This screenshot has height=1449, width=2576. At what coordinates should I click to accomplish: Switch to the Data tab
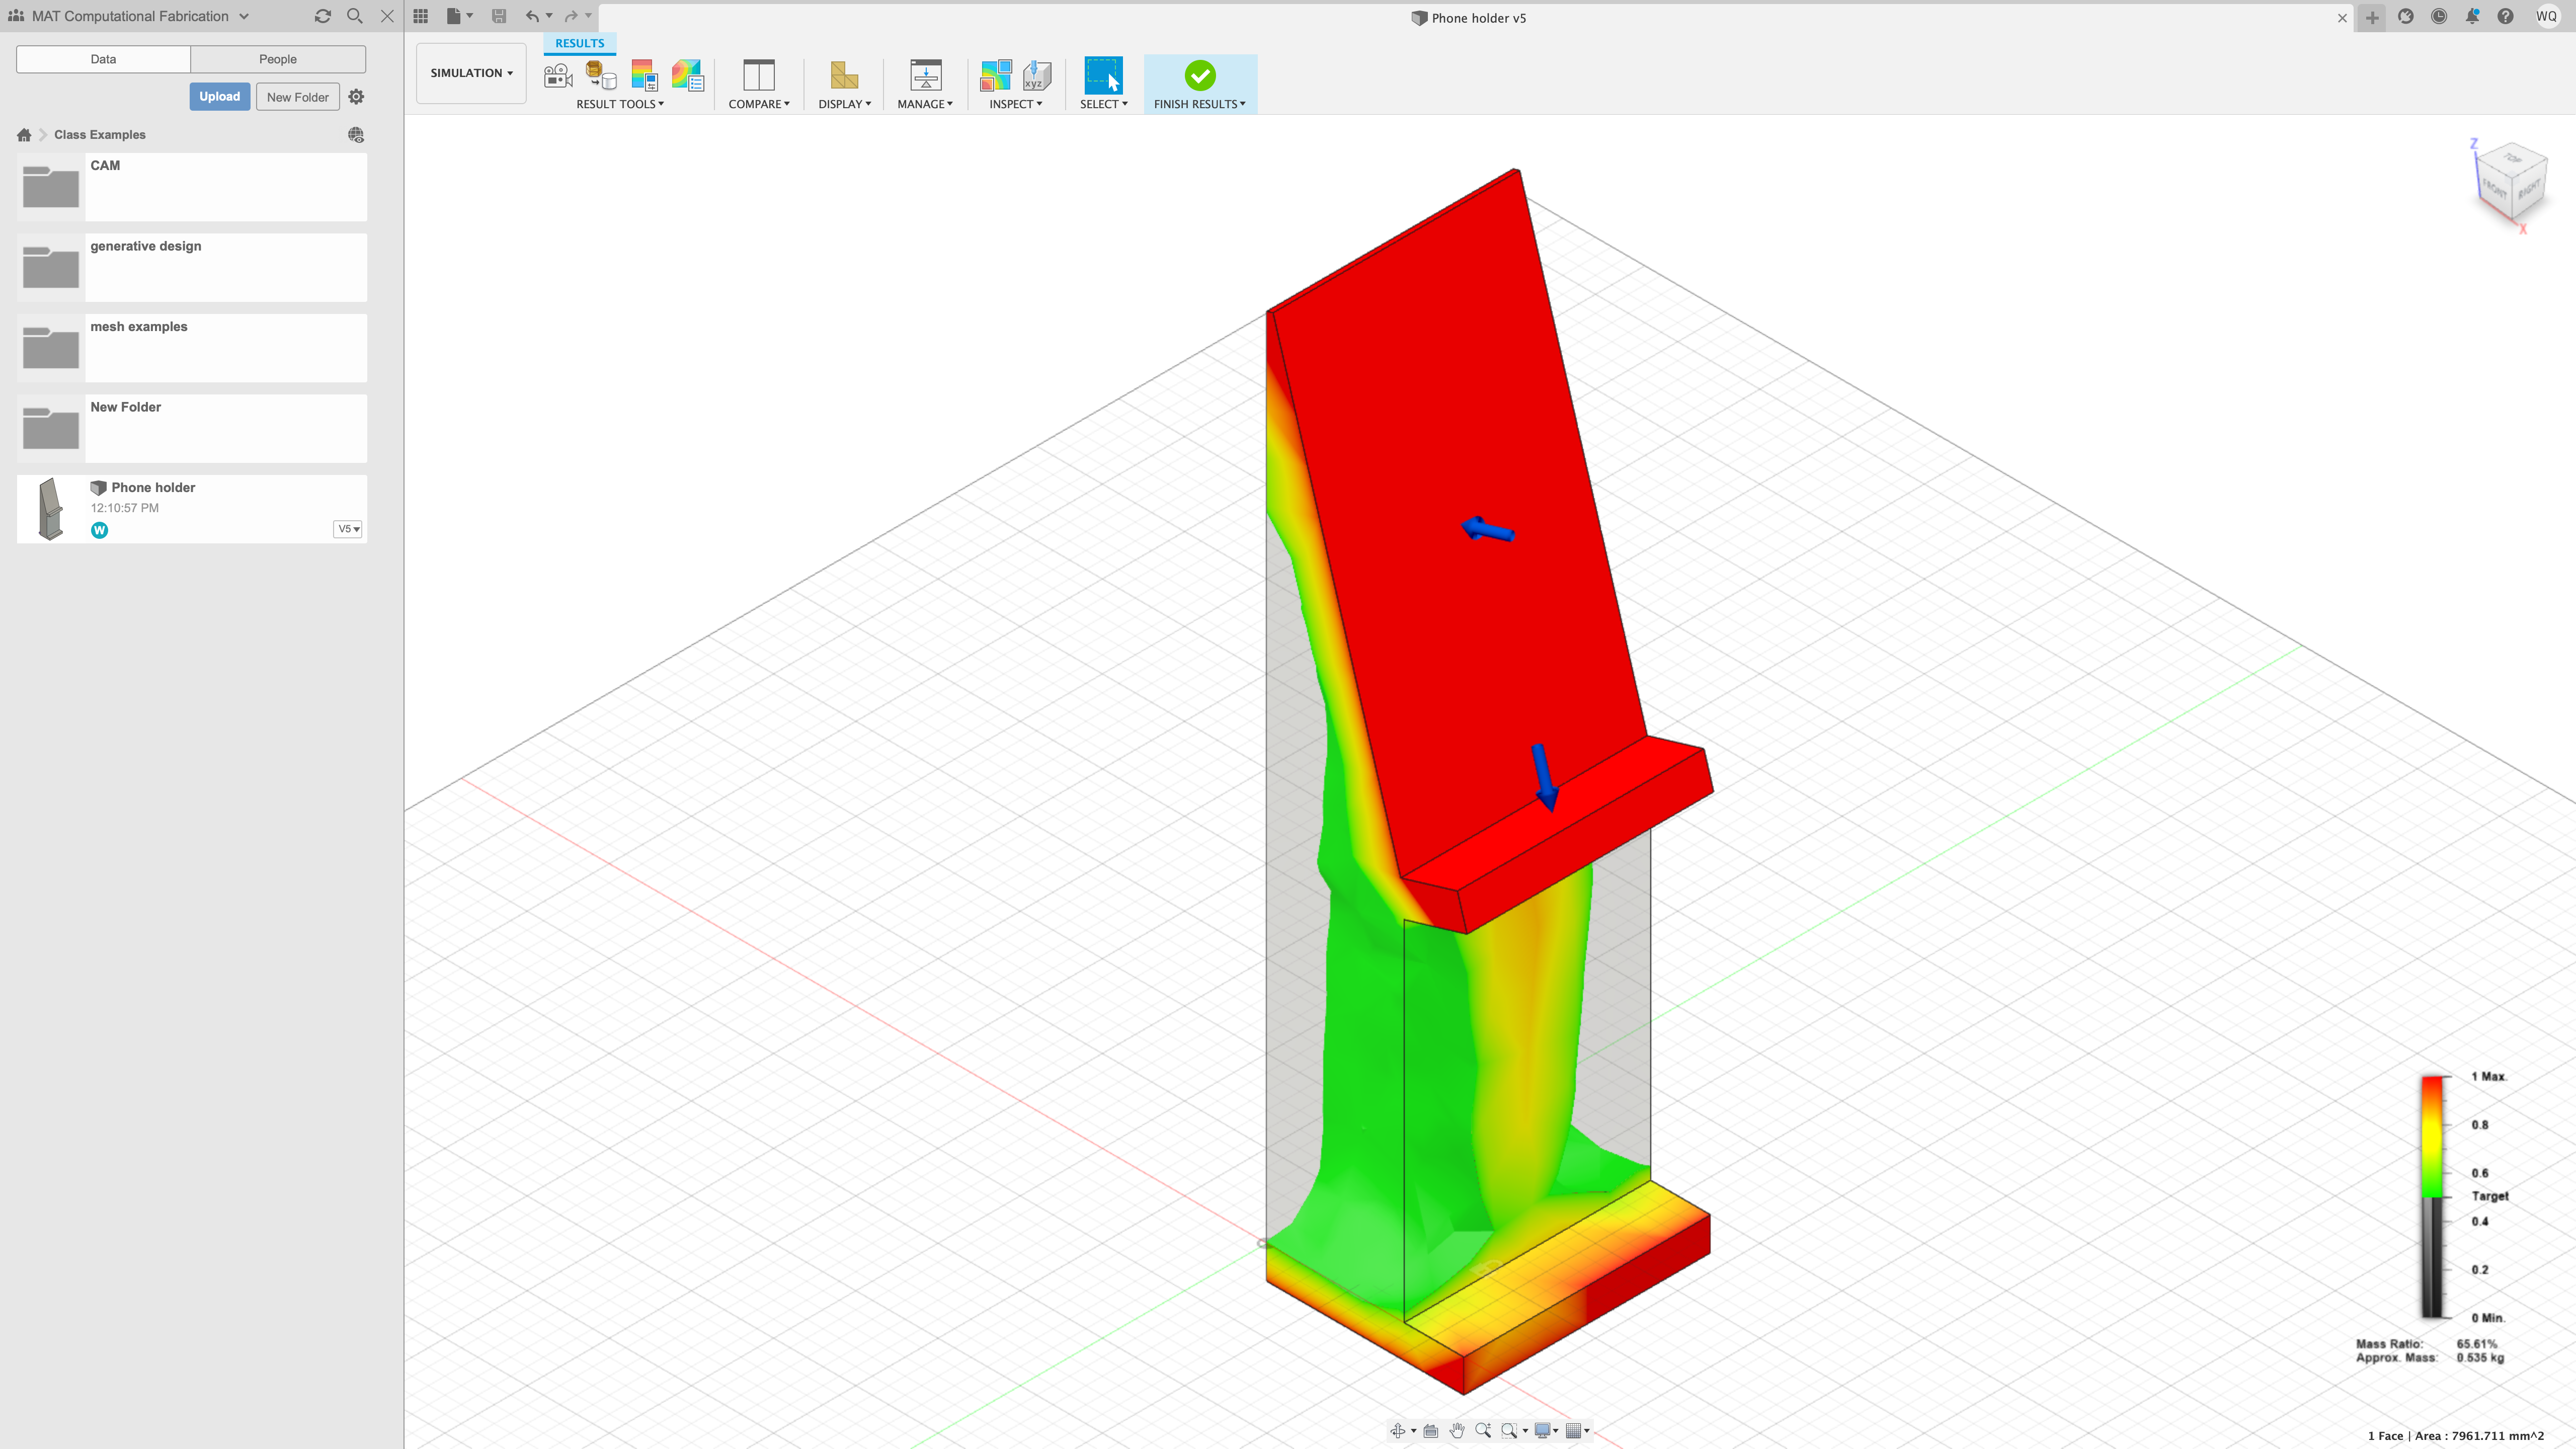[103, 59]
